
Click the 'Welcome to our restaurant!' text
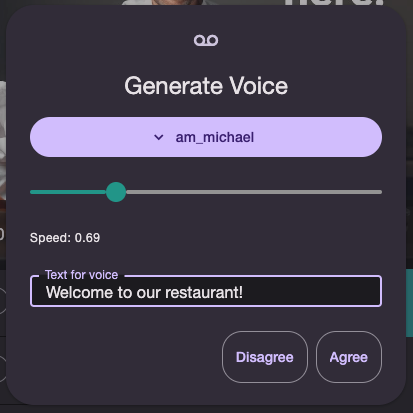point(144,293)
